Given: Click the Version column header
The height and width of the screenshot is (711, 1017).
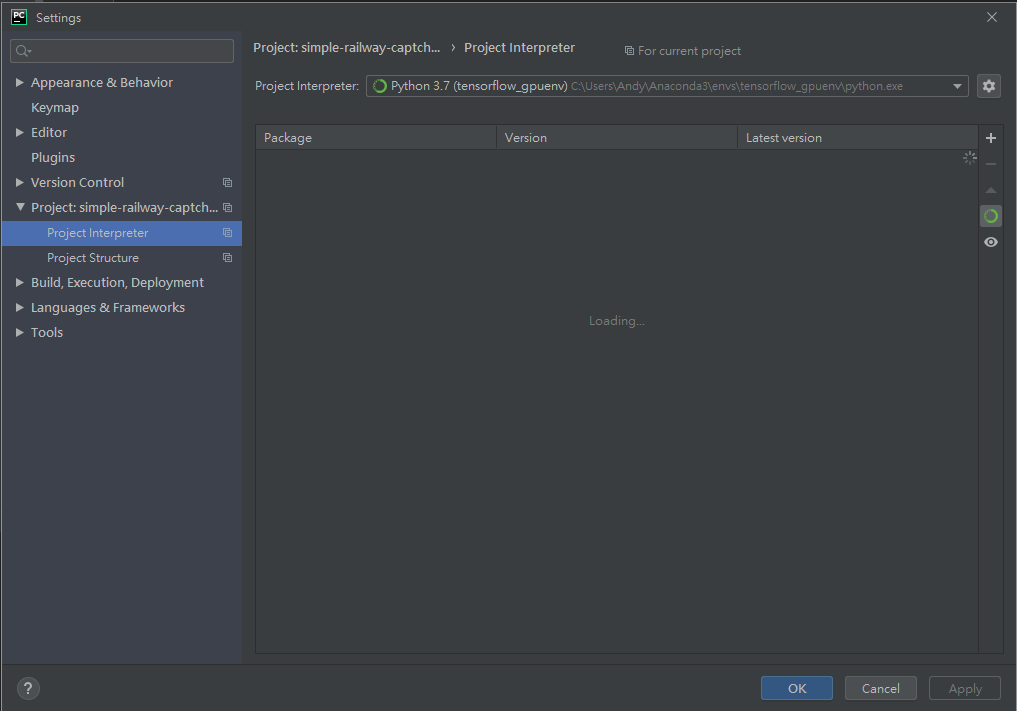Looking at the screenshot, I should 617,138.
